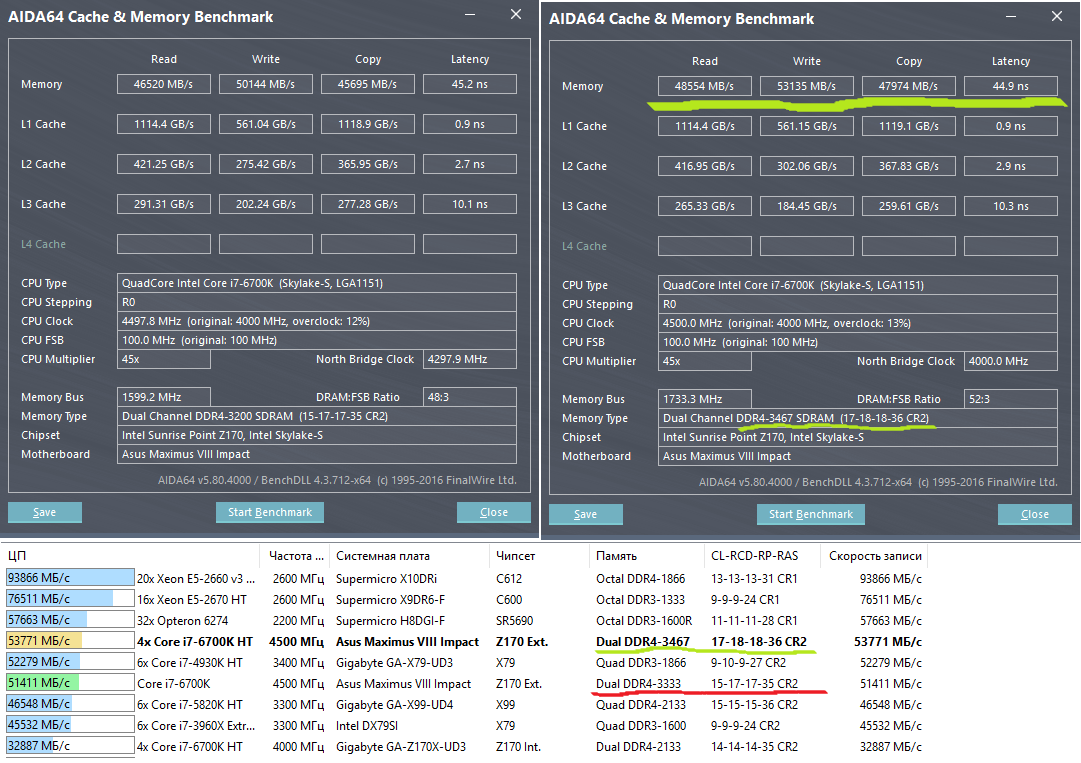Click the Частота column header

tap(295, 556)
